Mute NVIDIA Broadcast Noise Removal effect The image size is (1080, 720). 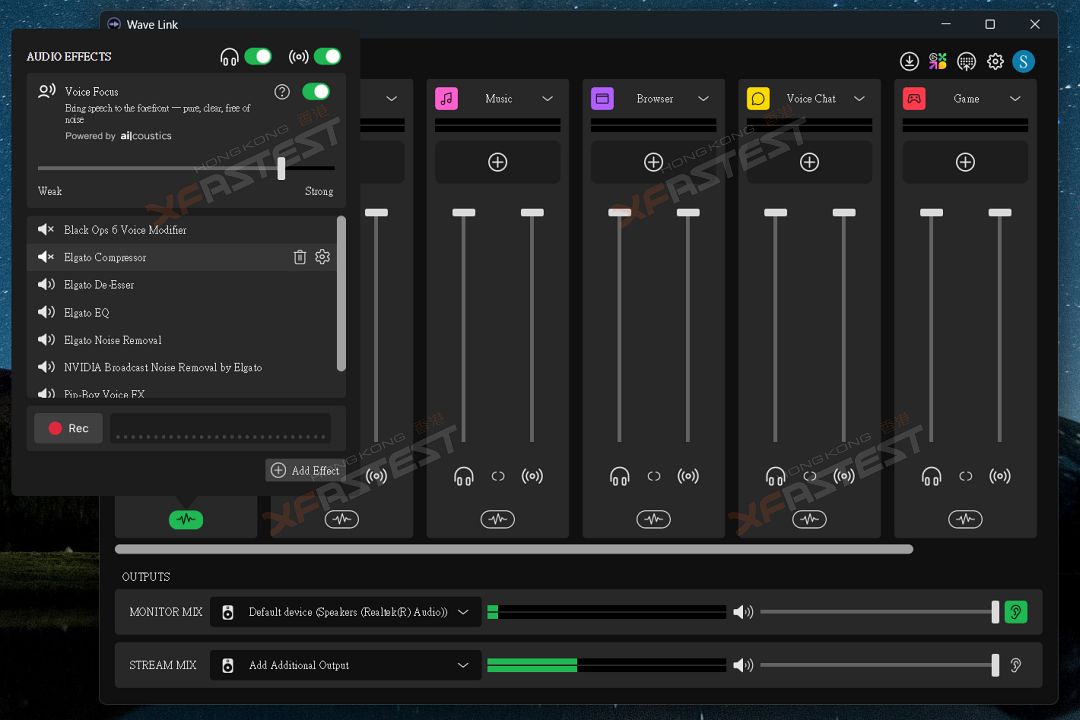(46, 367)
